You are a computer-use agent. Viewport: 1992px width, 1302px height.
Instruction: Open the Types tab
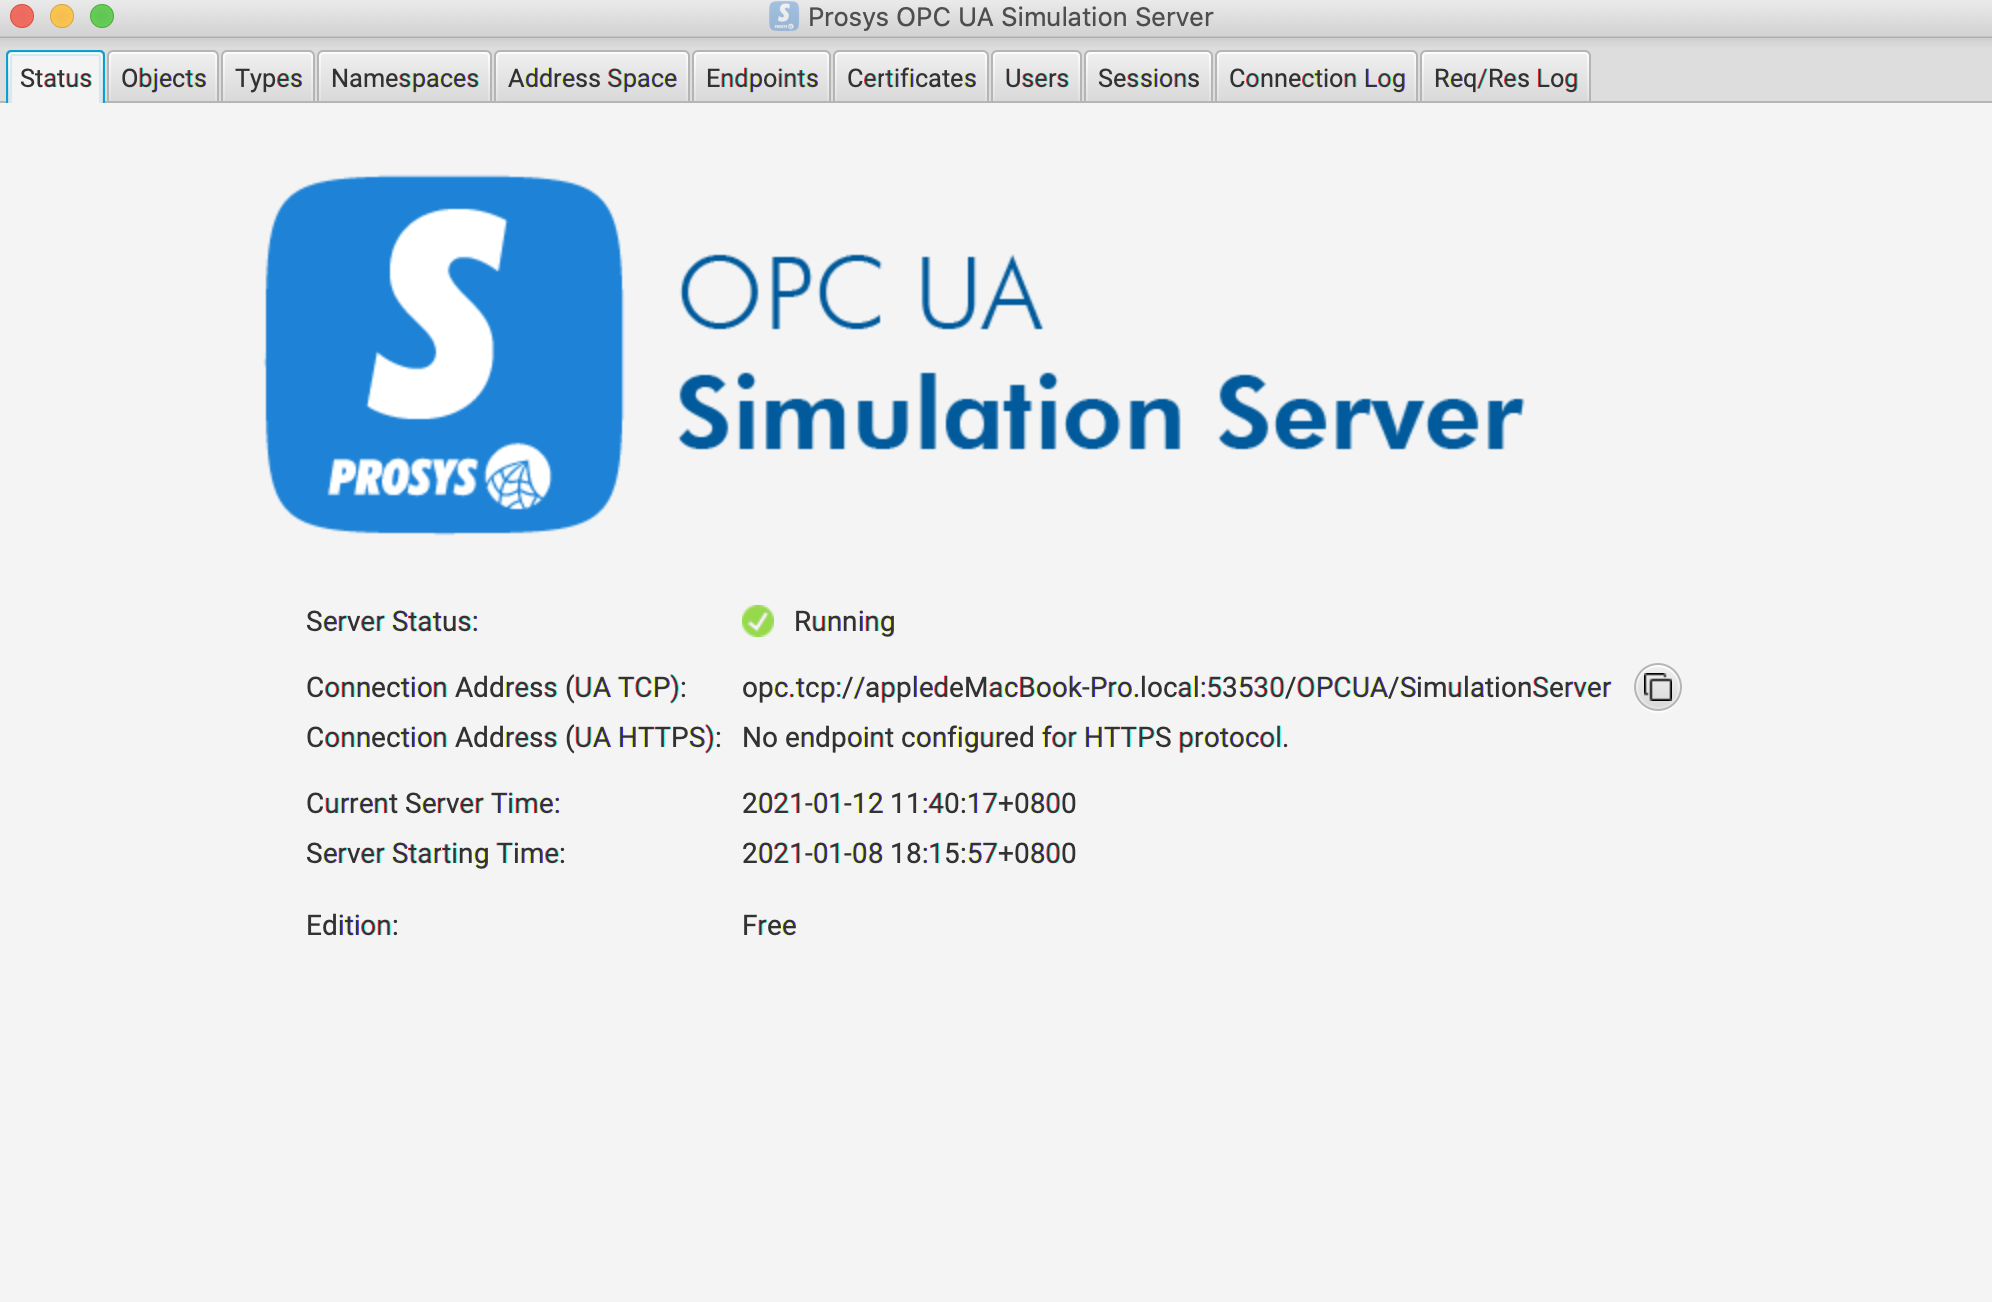(x=268, y=78)
